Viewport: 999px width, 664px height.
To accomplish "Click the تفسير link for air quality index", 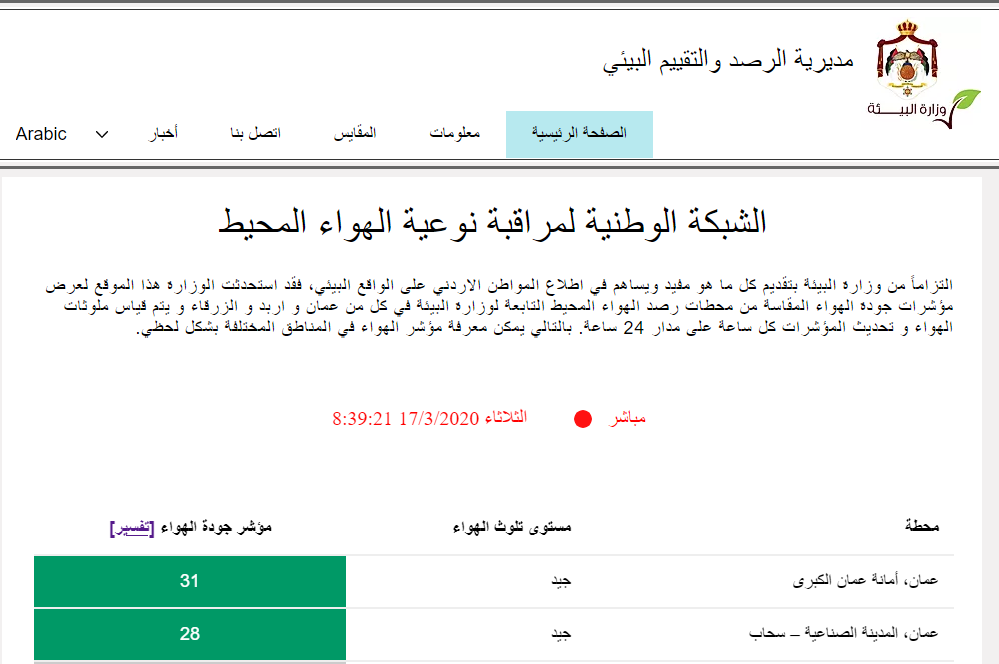I will tap(132, 528).
